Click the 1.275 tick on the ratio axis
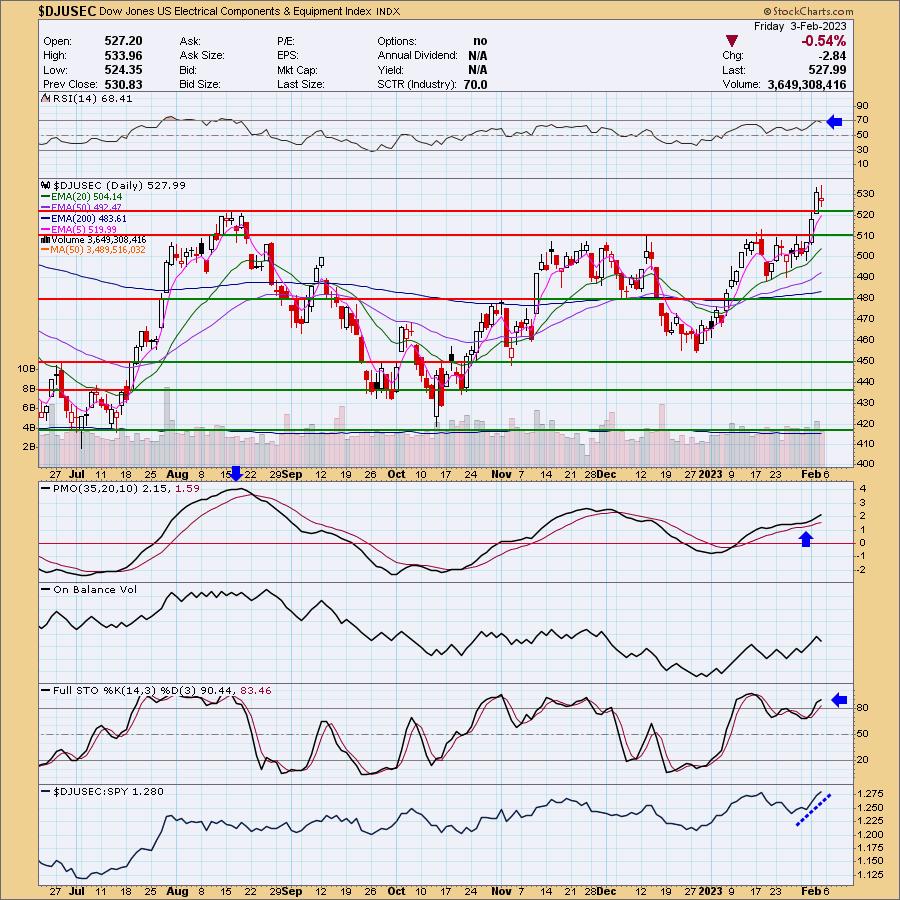Image resolution: width=900 pixels, height=900 pixels. point(870,794)
